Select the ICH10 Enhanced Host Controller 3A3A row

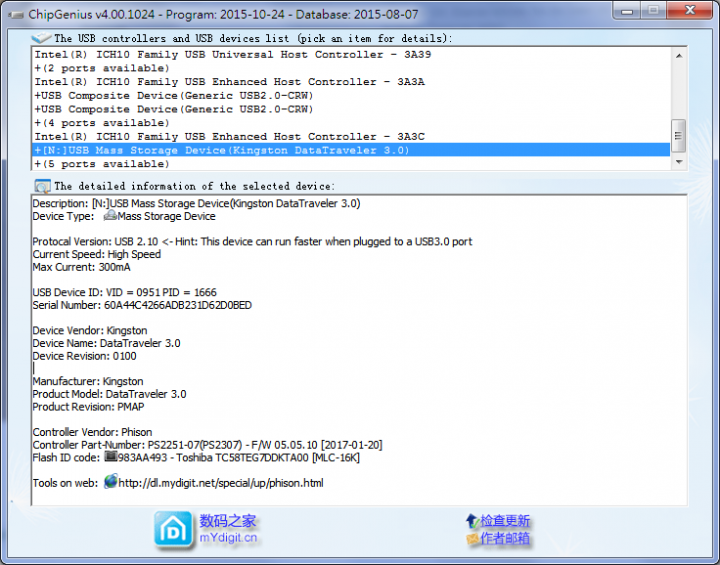tap(352, 82)
